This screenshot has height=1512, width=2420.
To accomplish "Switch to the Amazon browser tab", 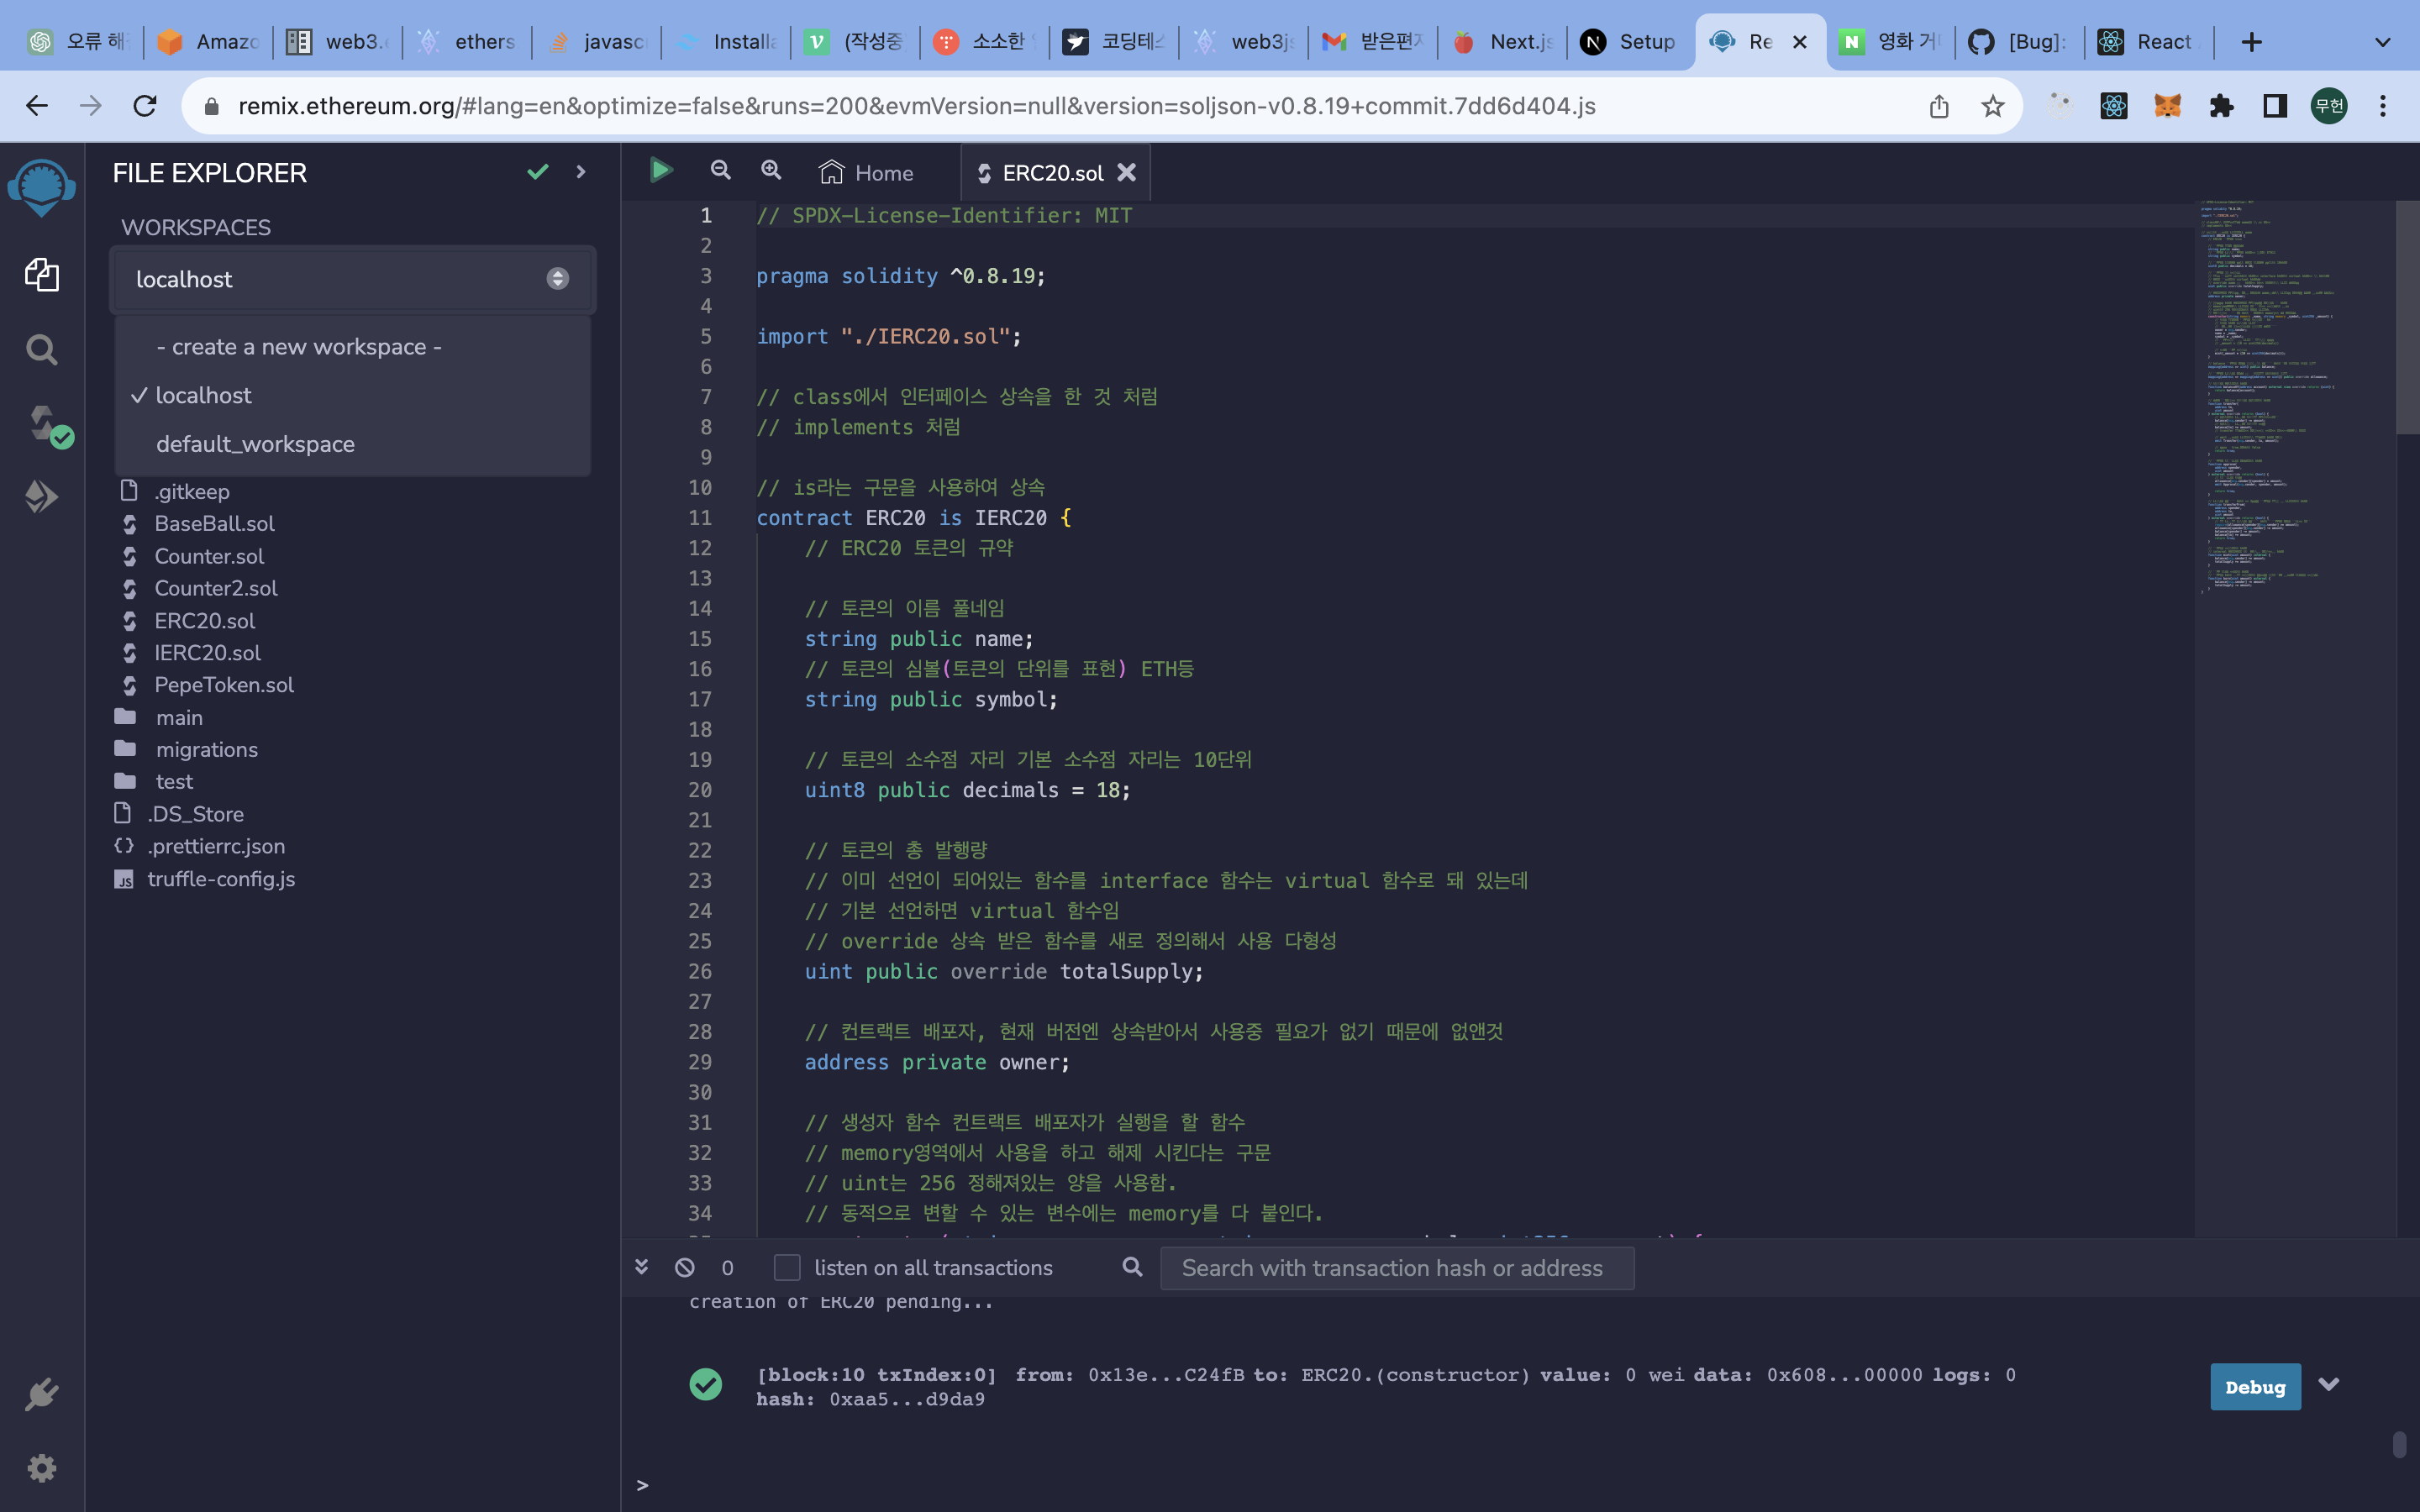I will click(209, 42).
